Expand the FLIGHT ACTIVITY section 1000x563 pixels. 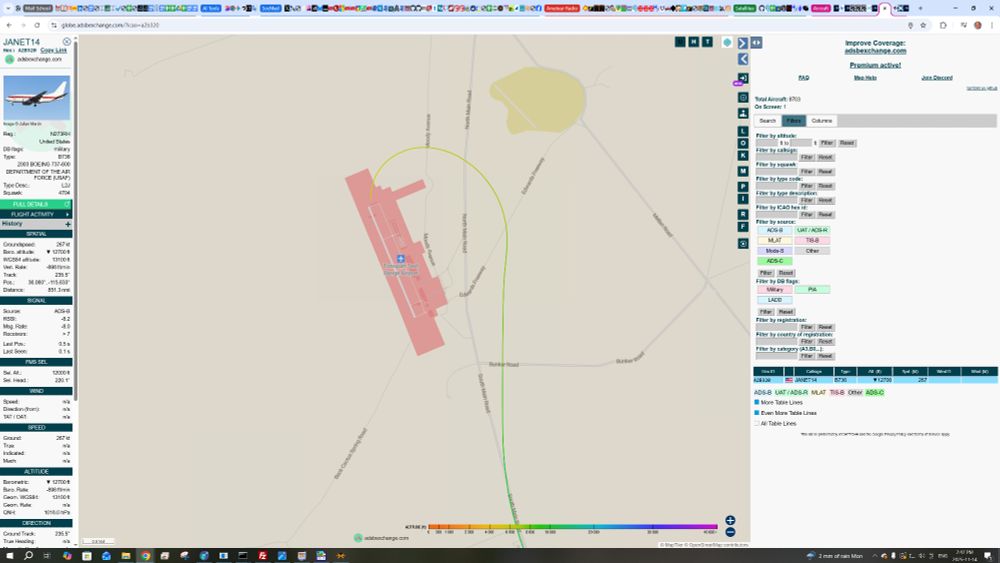click(36, 214)
